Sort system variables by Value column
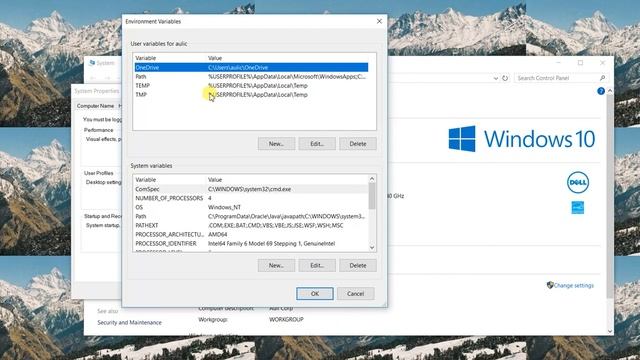This screenshot has height=360, width=640. 287,180
